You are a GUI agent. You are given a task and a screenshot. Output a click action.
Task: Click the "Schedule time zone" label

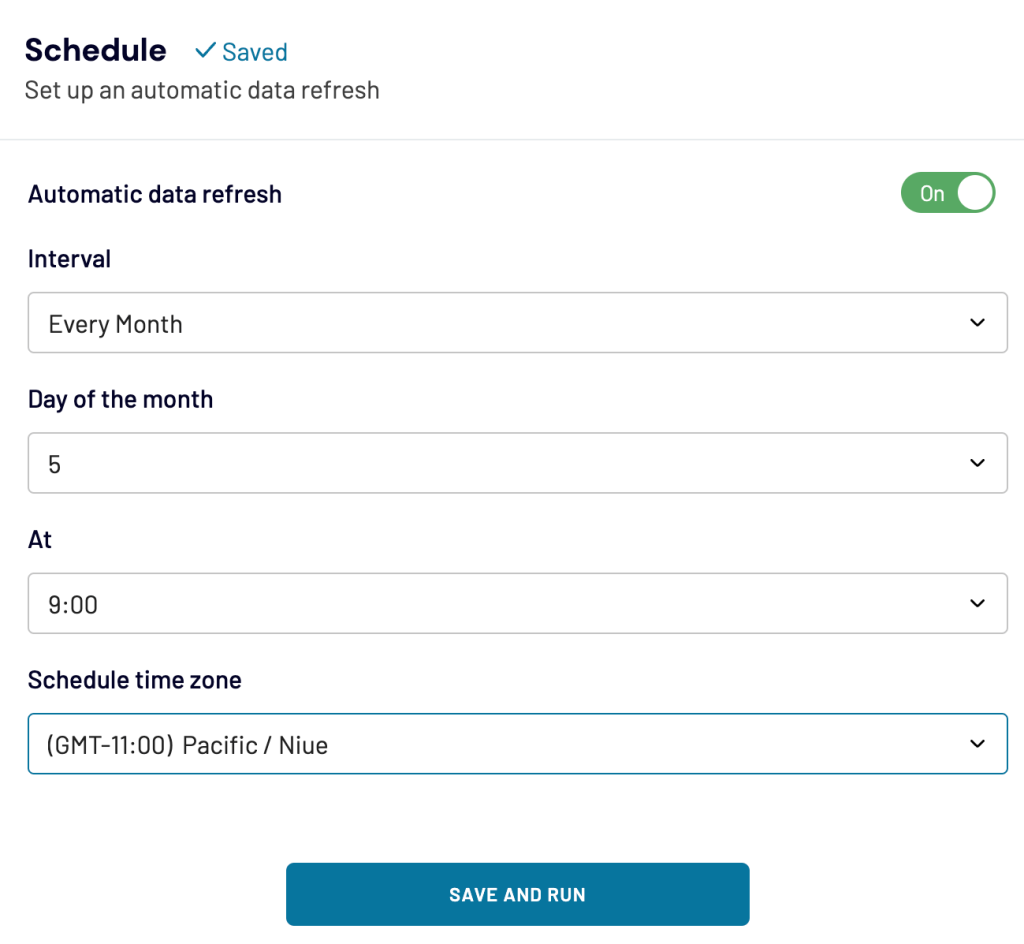click(x=135, y=680)
